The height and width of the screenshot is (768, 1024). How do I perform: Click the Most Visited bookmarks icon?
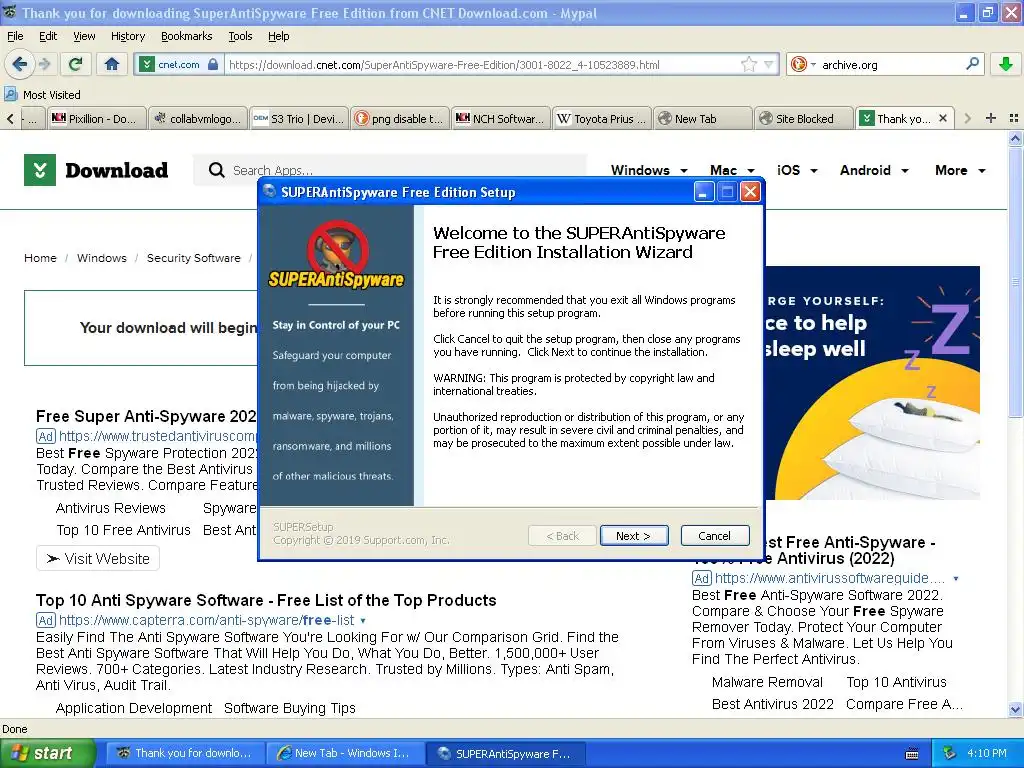[x=11, y=95]
